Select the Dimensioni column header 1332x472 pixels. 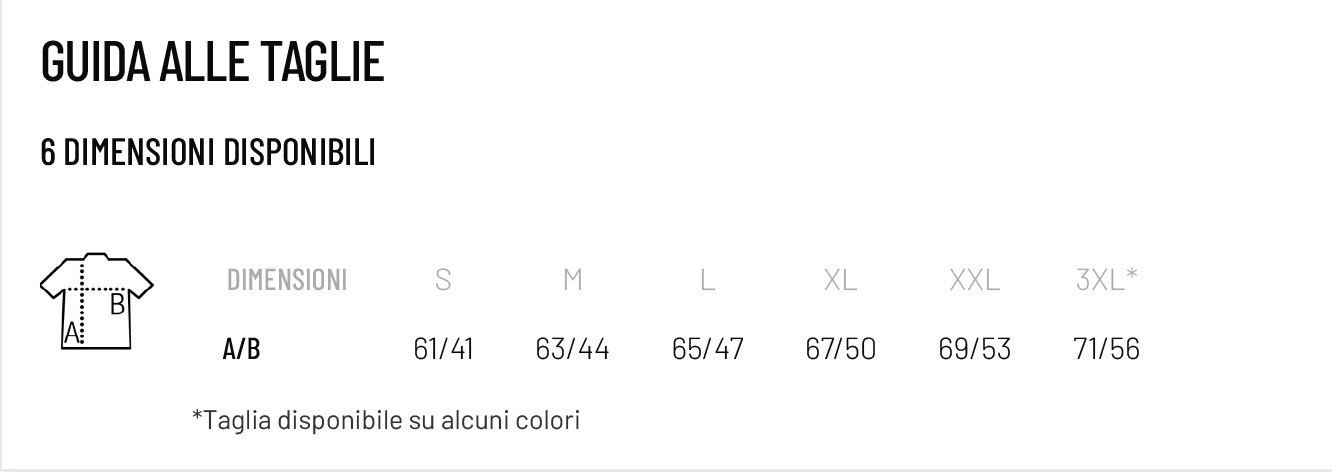click(x=287, y=280)
